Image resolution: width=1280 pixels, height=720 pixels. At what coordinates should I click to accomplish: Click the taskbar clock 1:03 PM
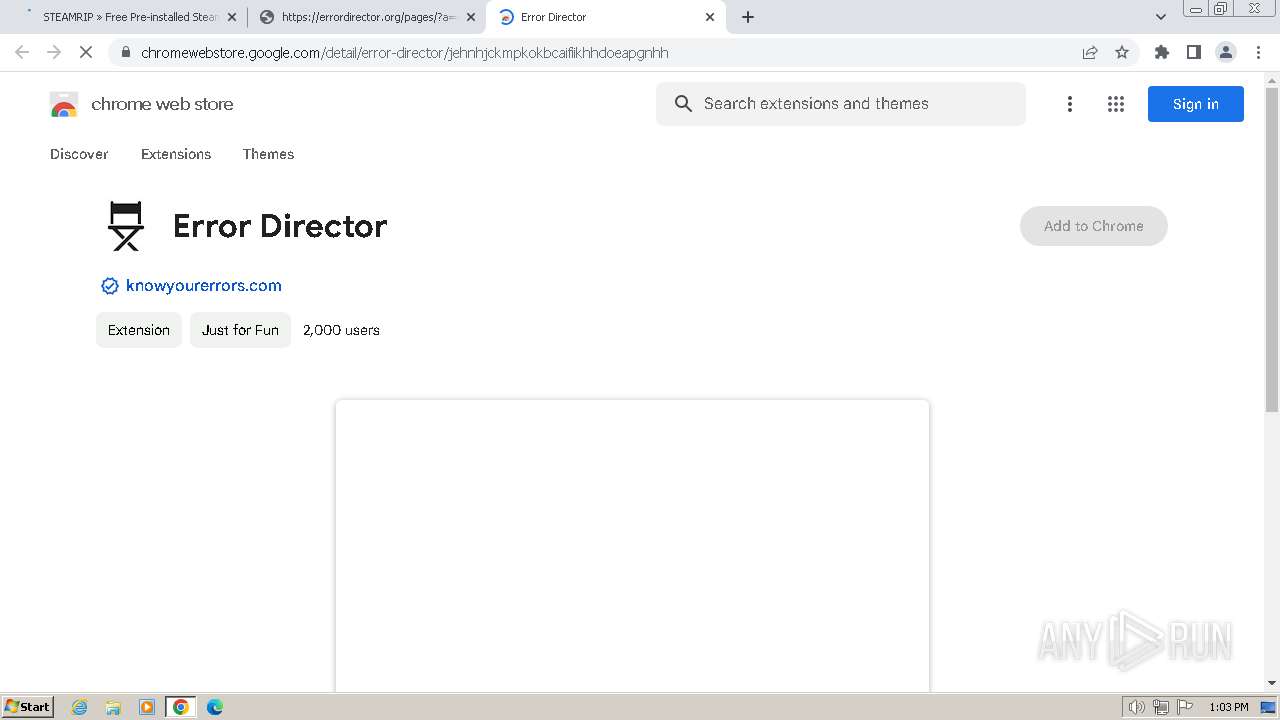pos(1229,707)
